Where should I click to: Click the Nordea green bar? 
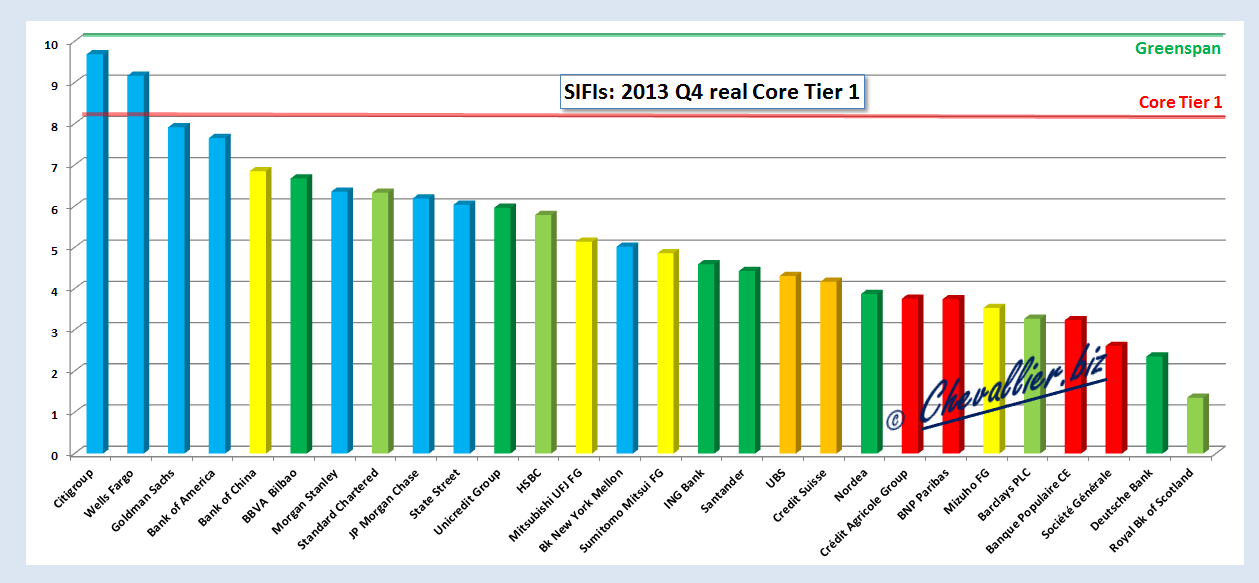pyautogui.click(x=872, y=372)
